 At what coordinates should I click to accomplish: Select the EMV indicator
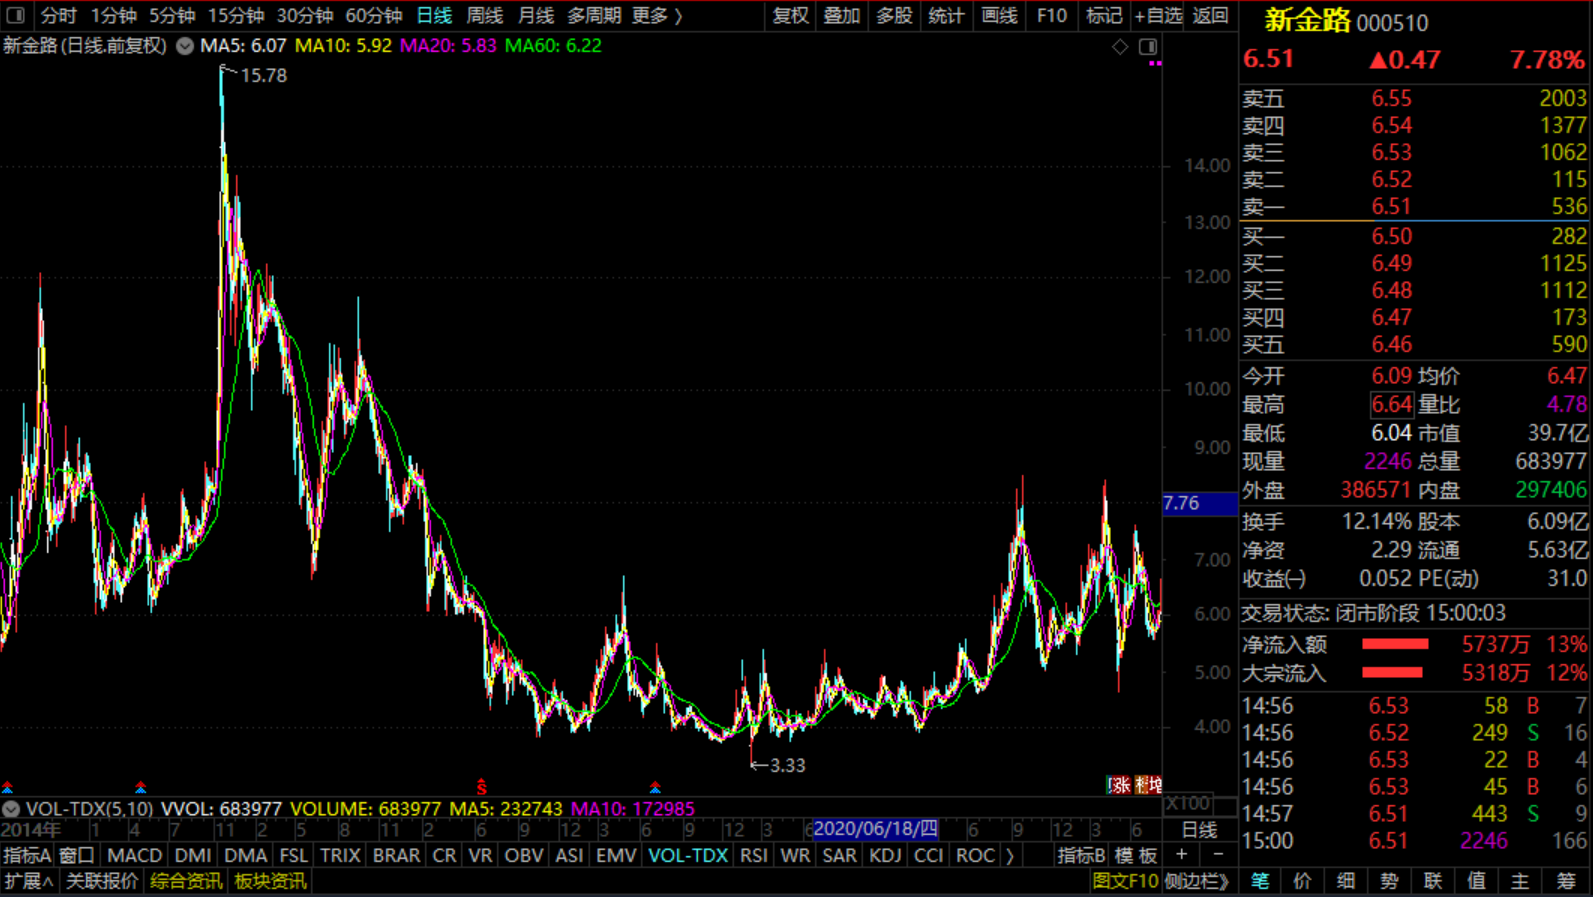coord(616,855)
